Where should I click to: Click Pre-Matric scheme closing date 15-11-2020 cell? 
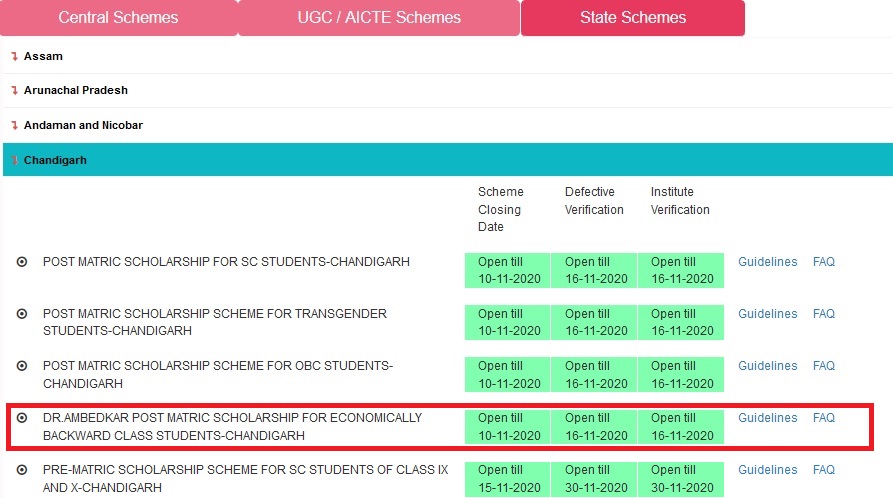tap(508, 478)
